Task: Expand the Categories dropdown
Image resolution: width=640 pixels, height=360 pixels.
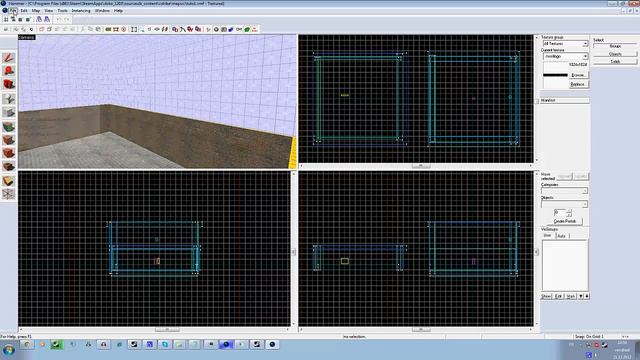Action: coord(585,191)
